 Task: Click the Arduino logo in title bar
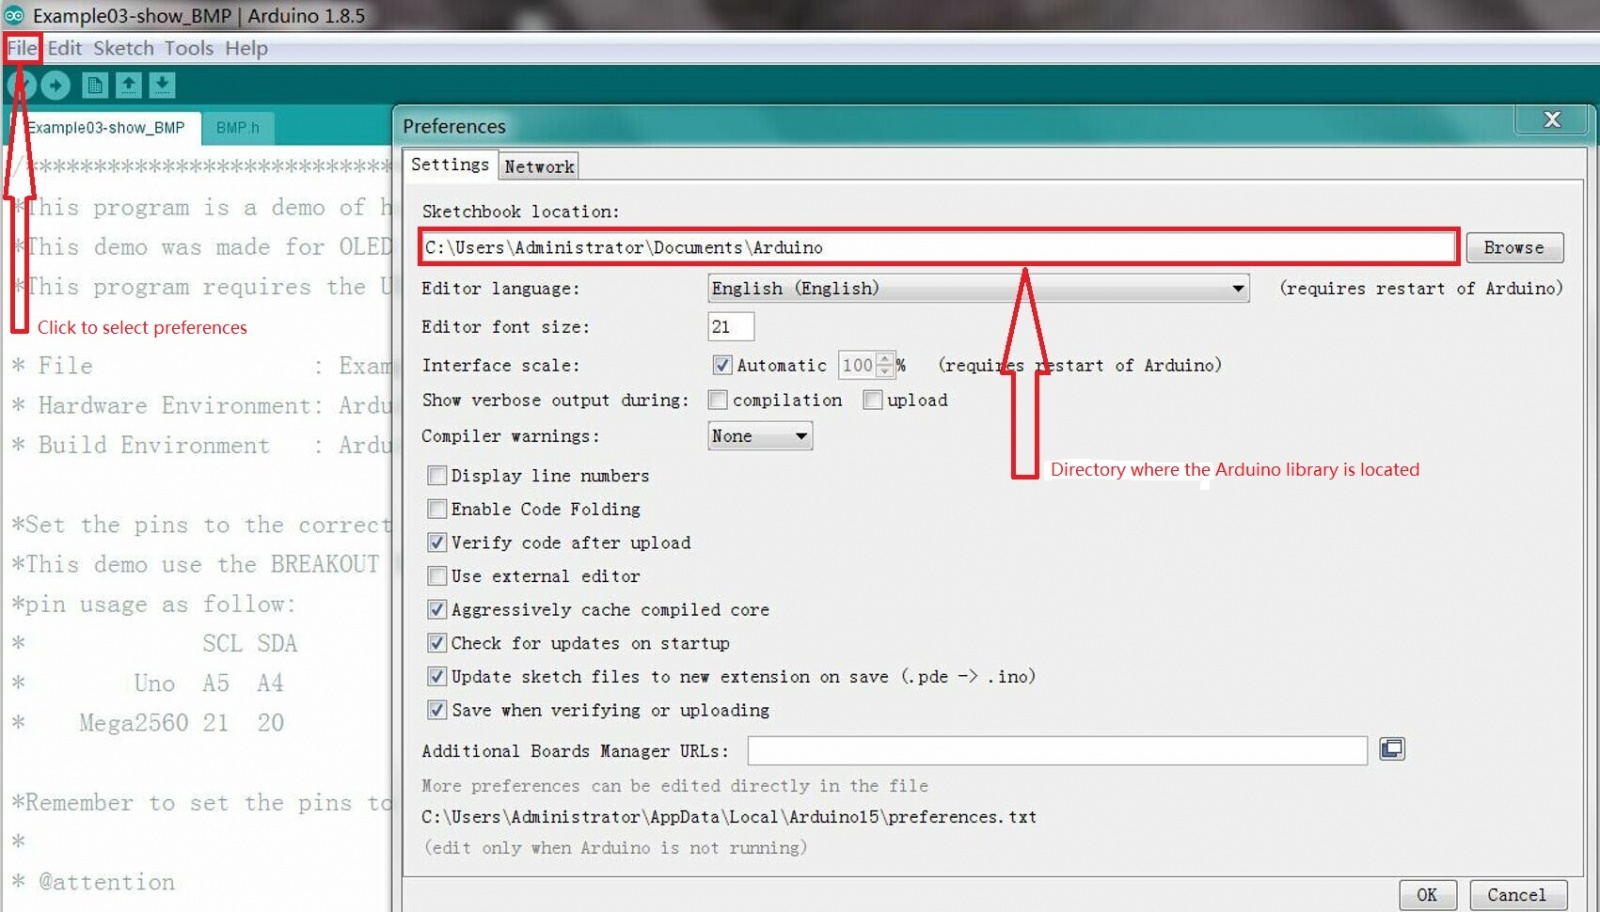14,15
